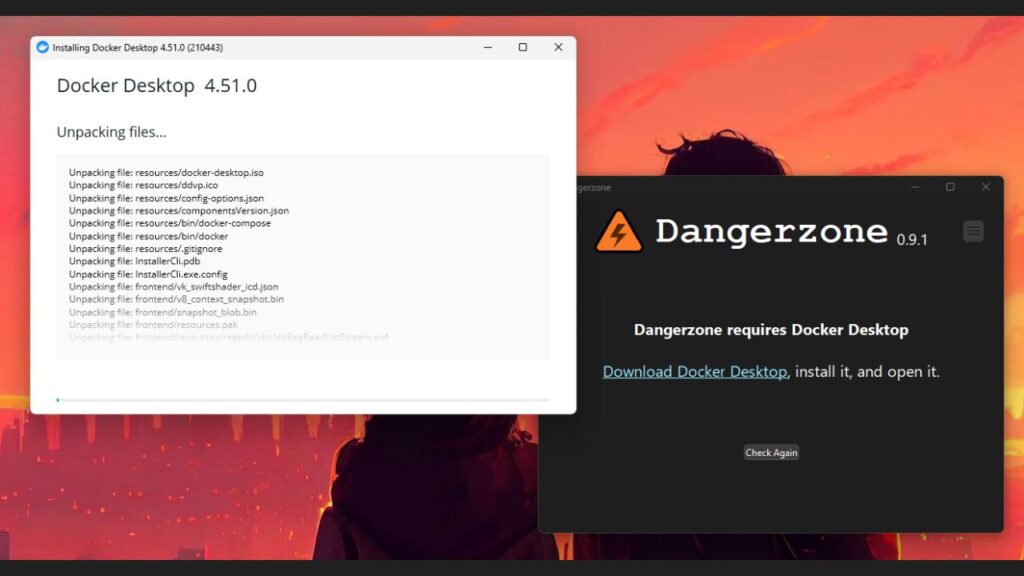Screen dimensions: 1024x576
Task: Click the Docker whale icon in the installer title bar
Action: pyautogui.click(x=41, y=47)
